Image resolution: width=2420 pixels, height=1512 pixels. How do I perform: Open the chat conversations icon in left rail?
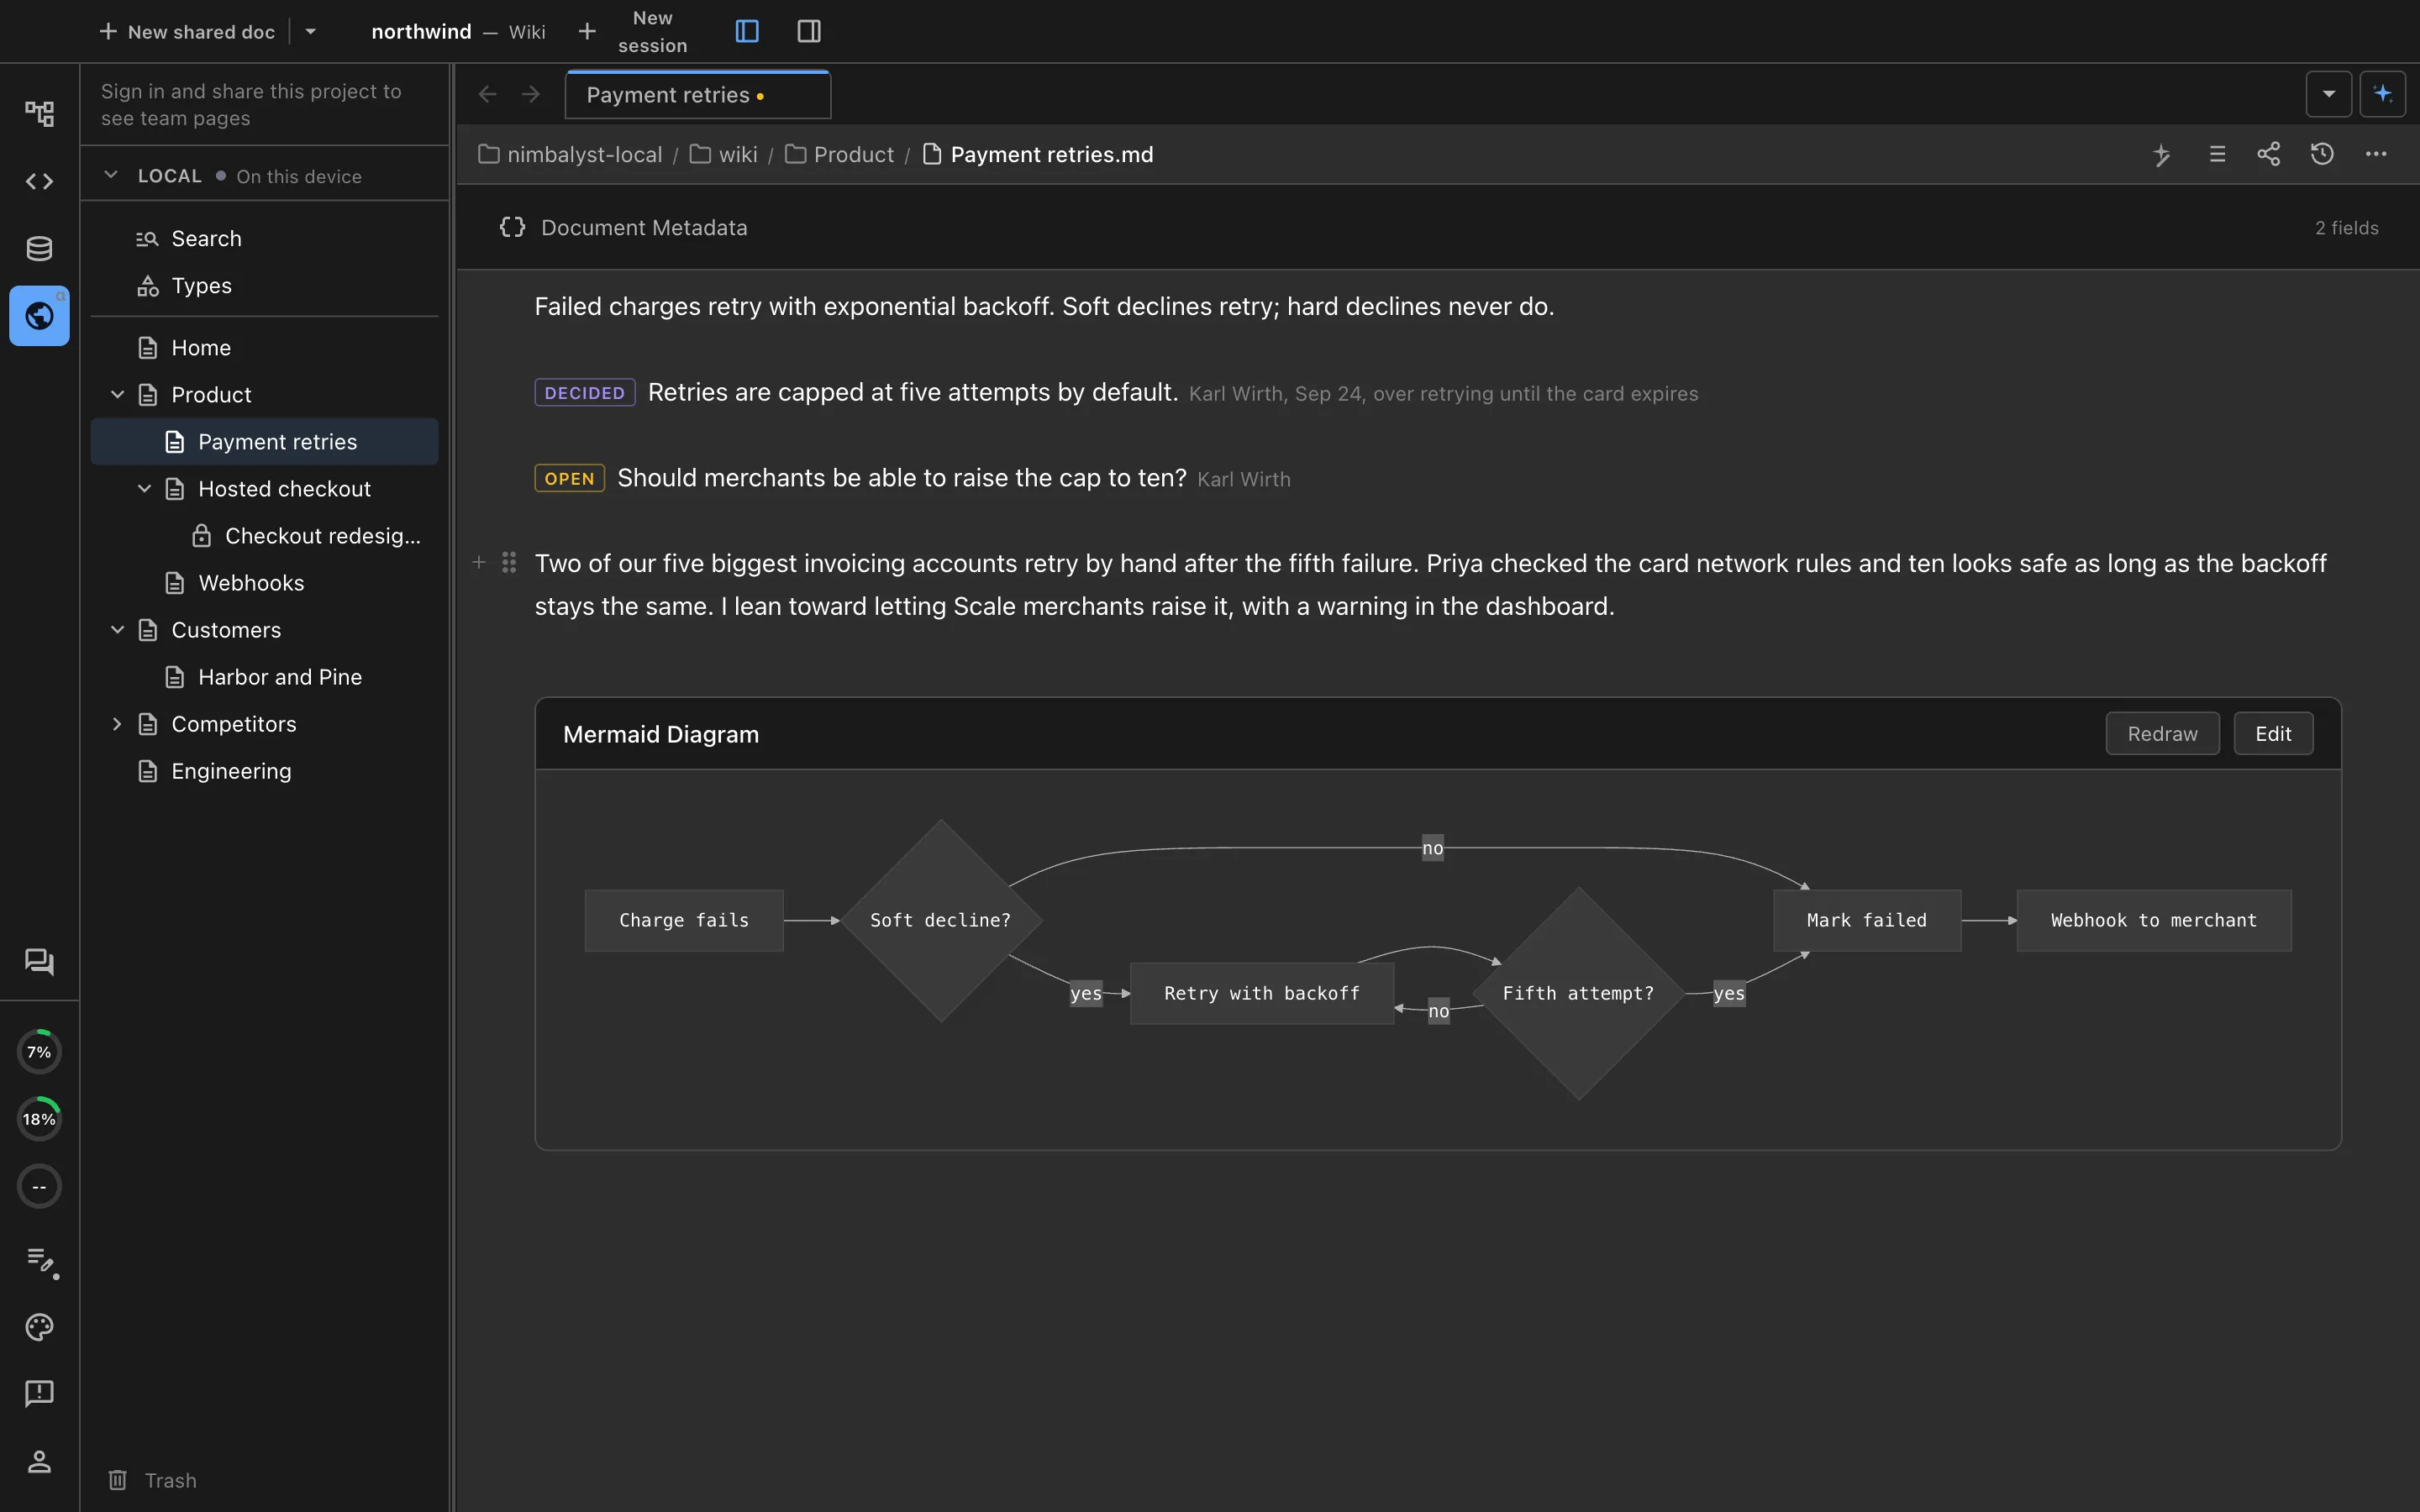(39, 961)
